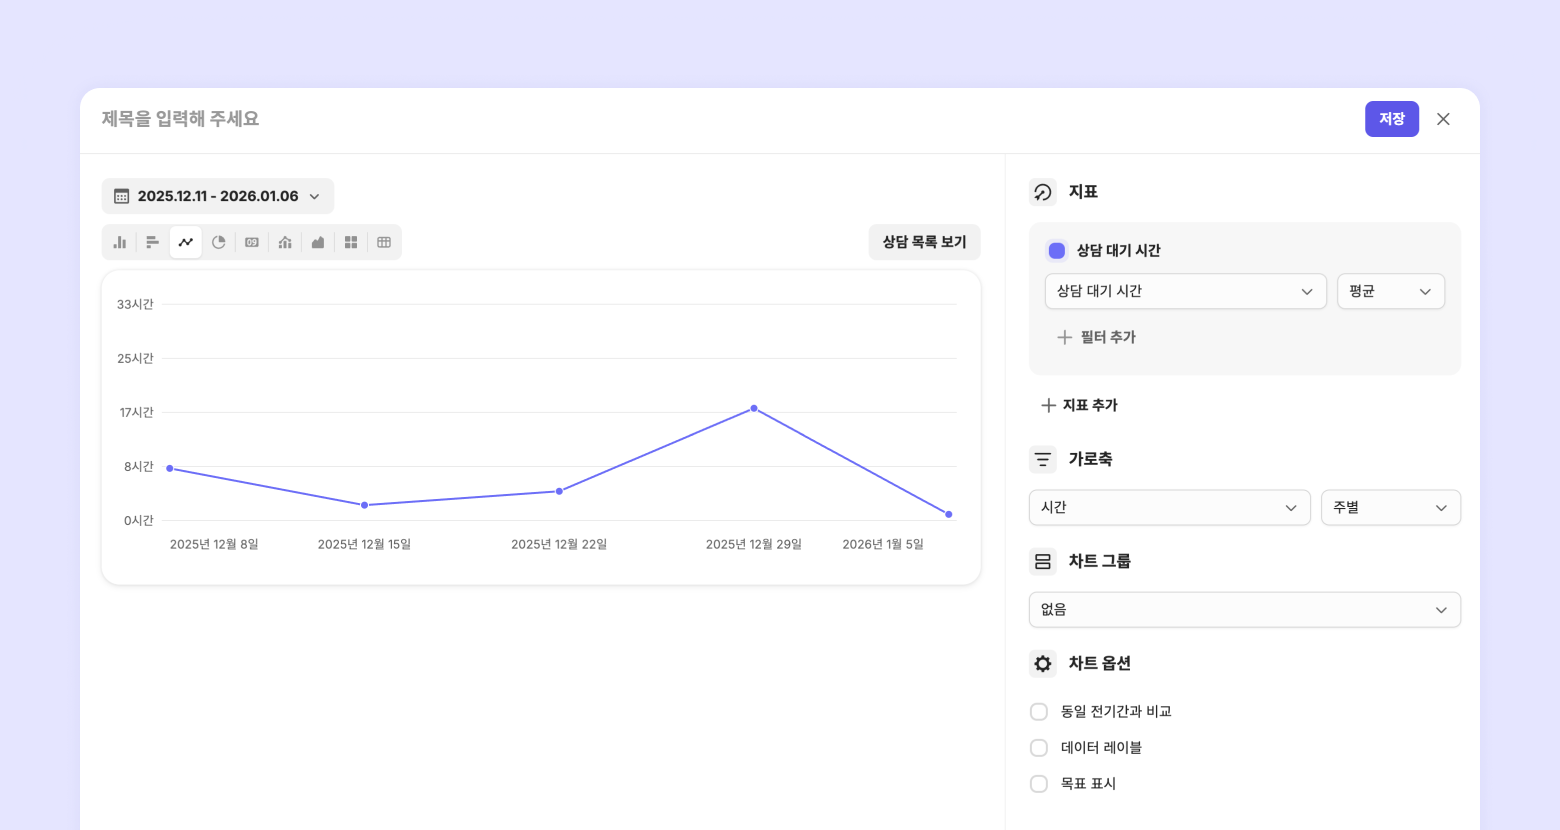Click 상담 목록 보기 button
The width and height of the screenshot is (1560, 830).
924,242
